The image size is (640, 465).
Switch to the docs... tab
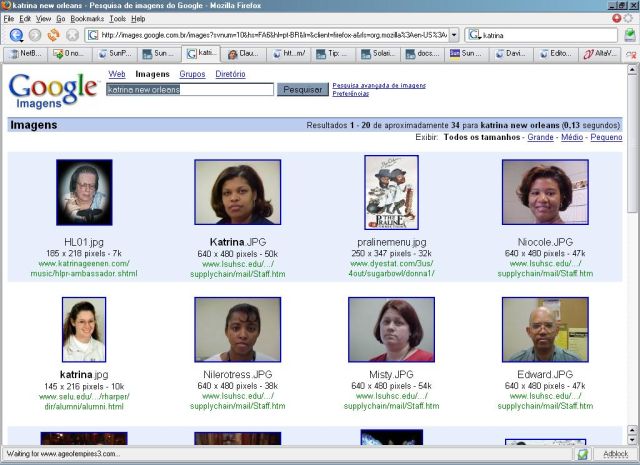(x=422, y=54)
